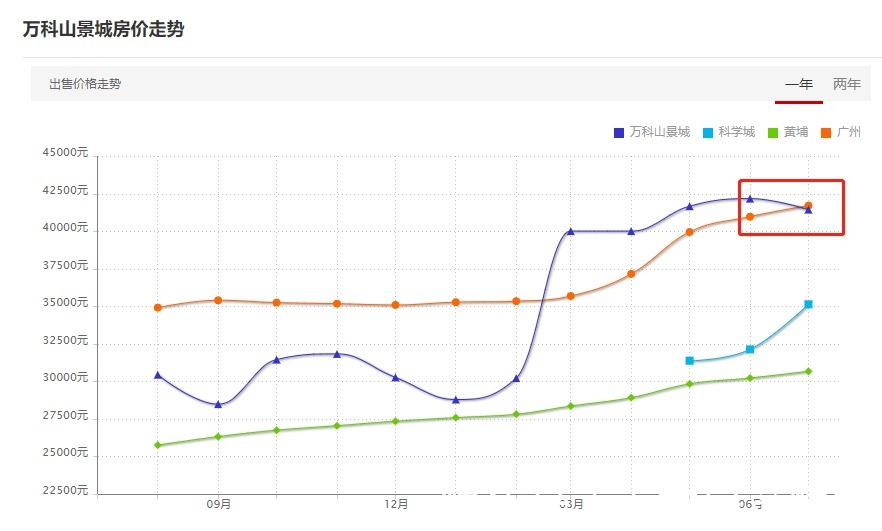Select the 万科山景城 triangle marker at 09月
This screenshot has width=882, height=531.
[x=218, y=404]
